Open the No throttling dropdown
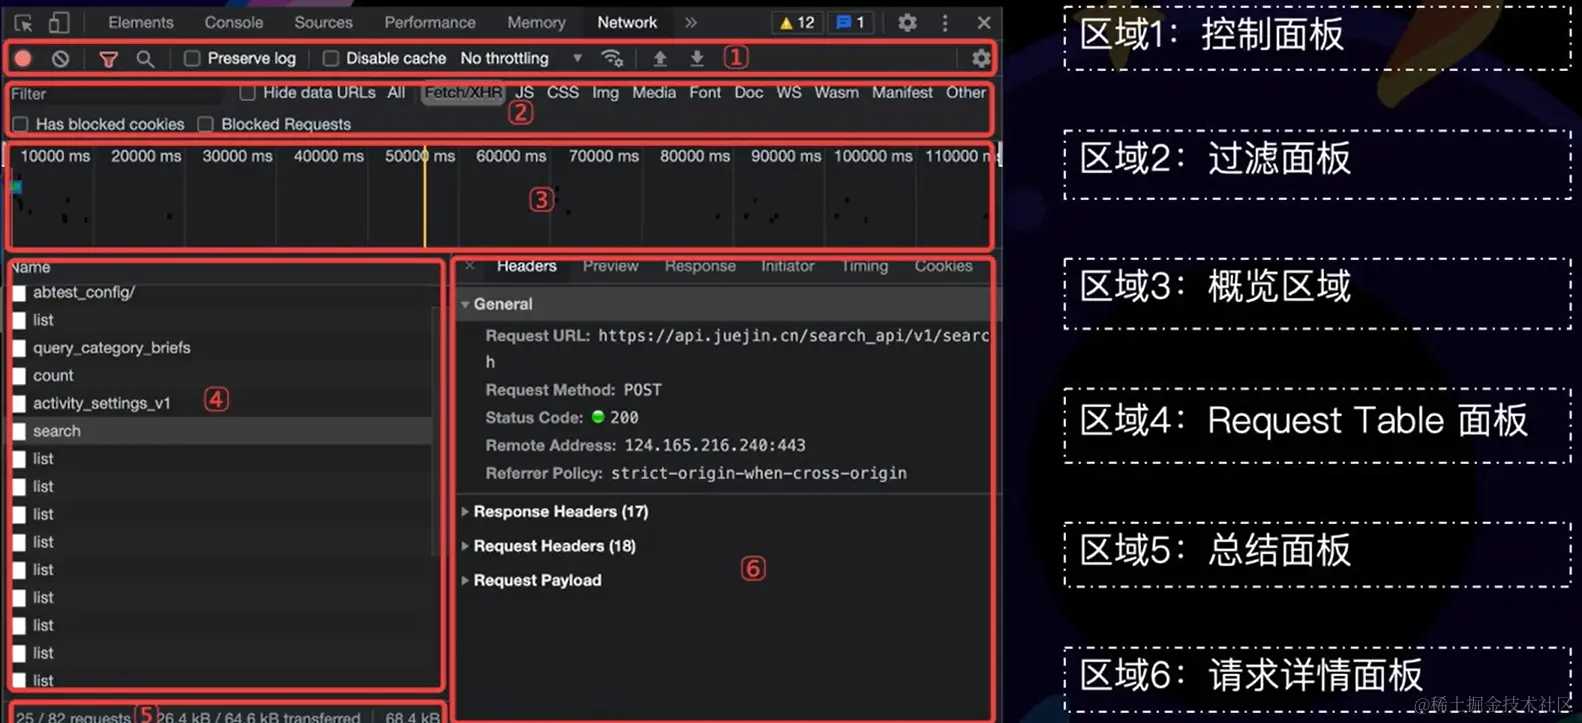 click(521, 58)
